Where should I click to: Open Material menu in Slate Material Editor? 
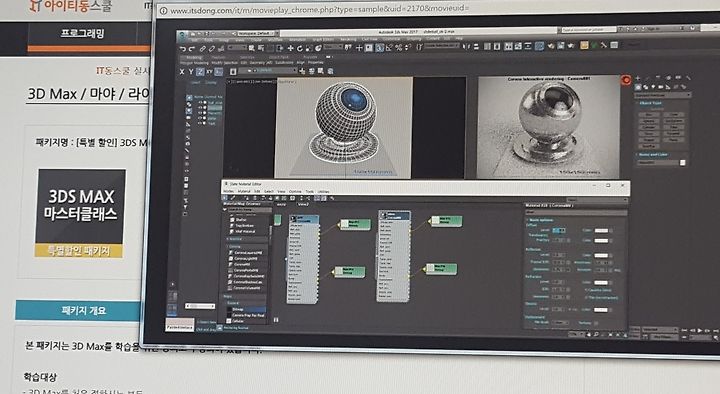click(244, 191)
